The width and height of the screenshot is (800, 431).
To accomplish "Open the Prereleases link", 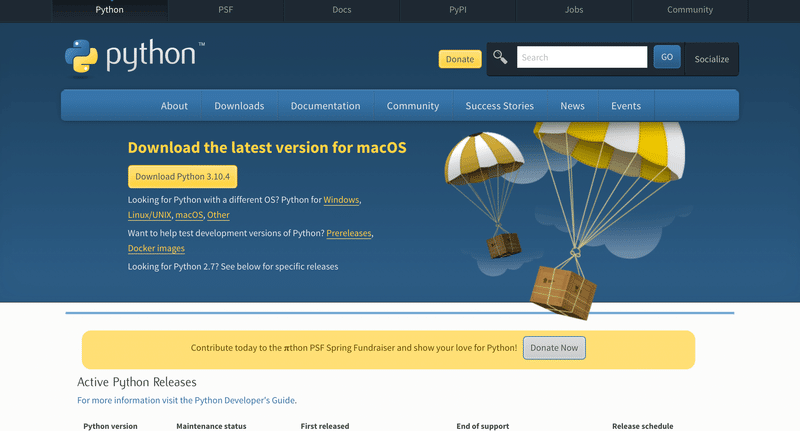I will [349, 233].
